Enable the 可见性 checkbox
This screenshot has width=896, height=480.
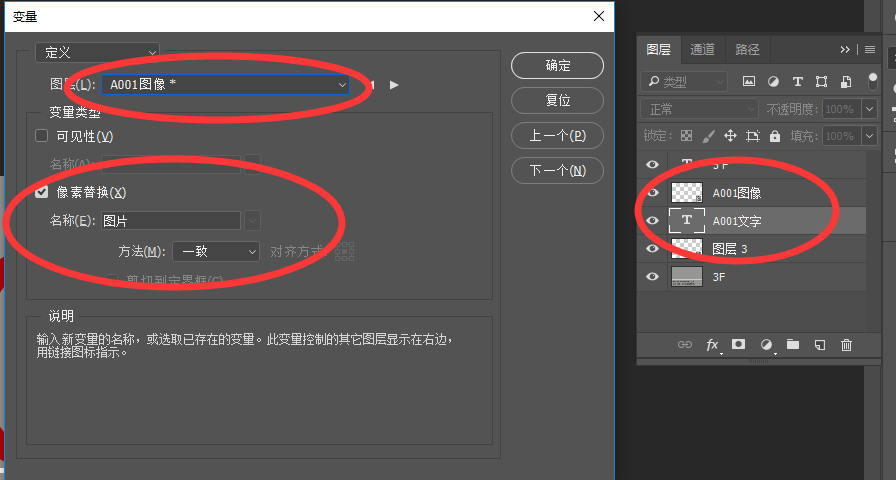pyautogui.click(x=42, y=136)
